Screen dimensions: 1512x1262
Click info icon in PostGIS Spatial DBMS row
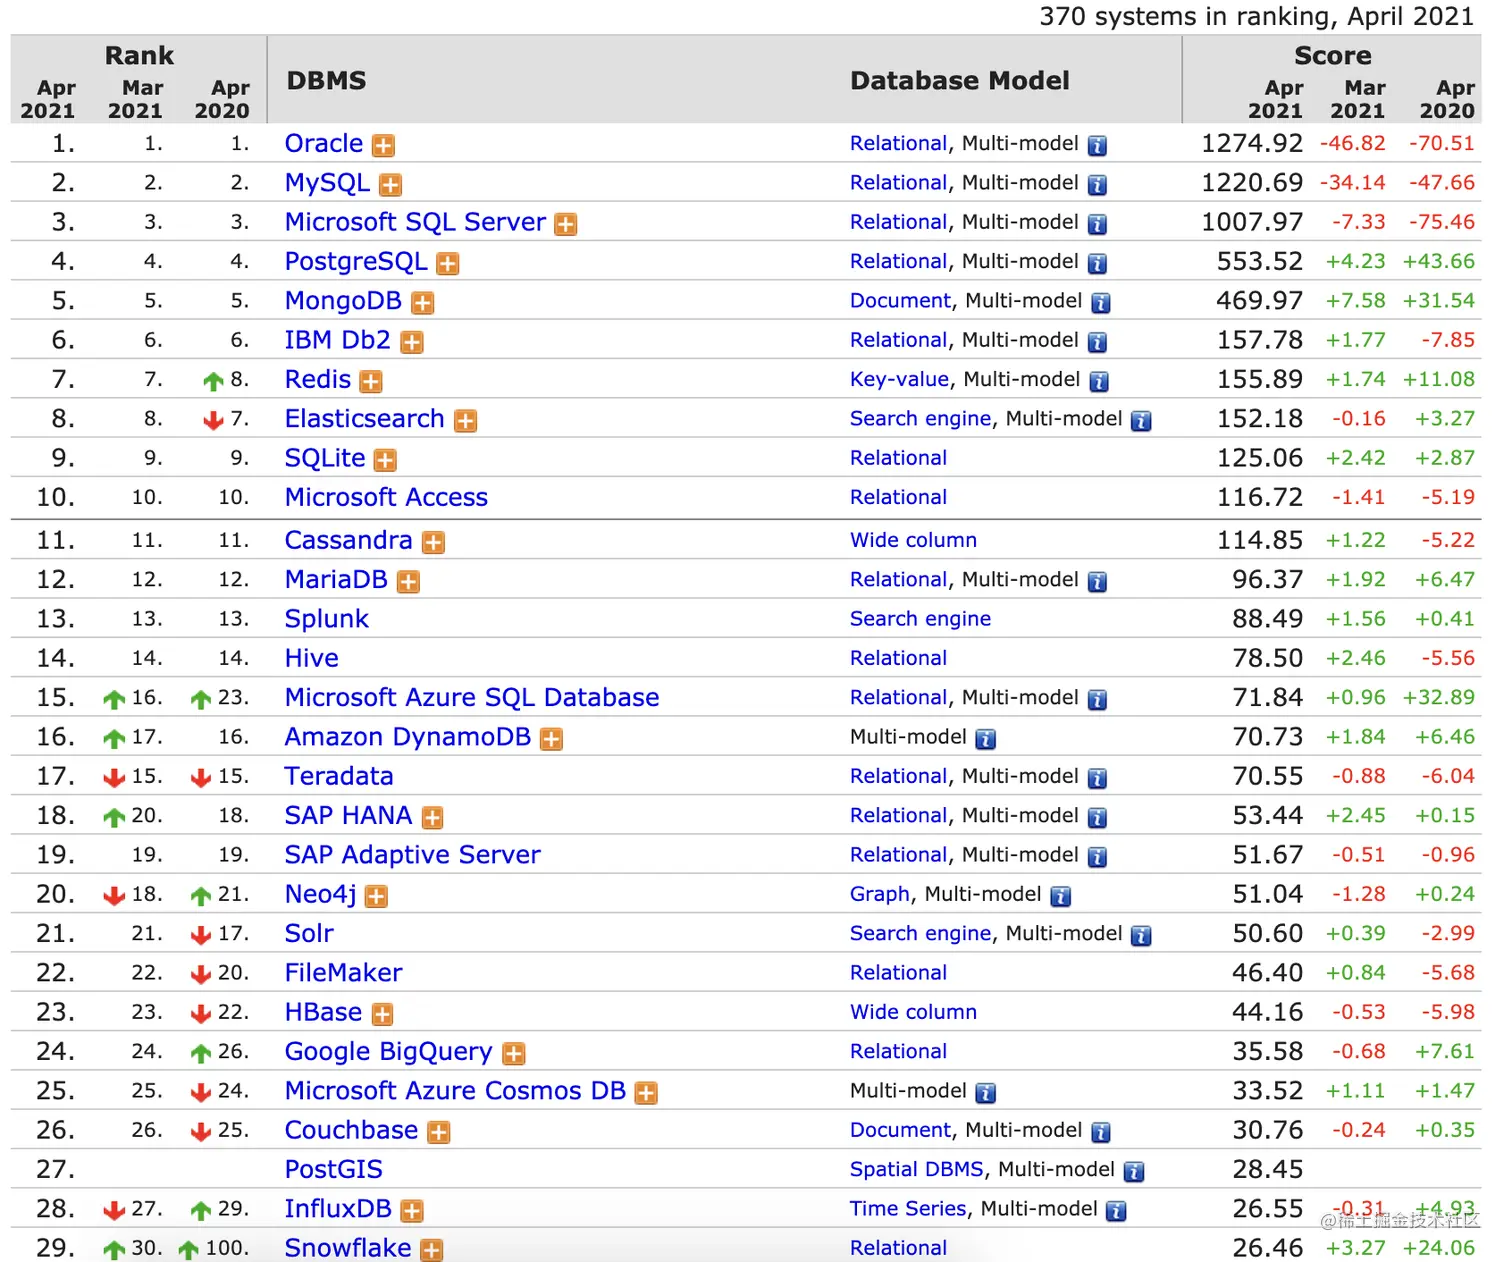click(x=1134, y=1172)
